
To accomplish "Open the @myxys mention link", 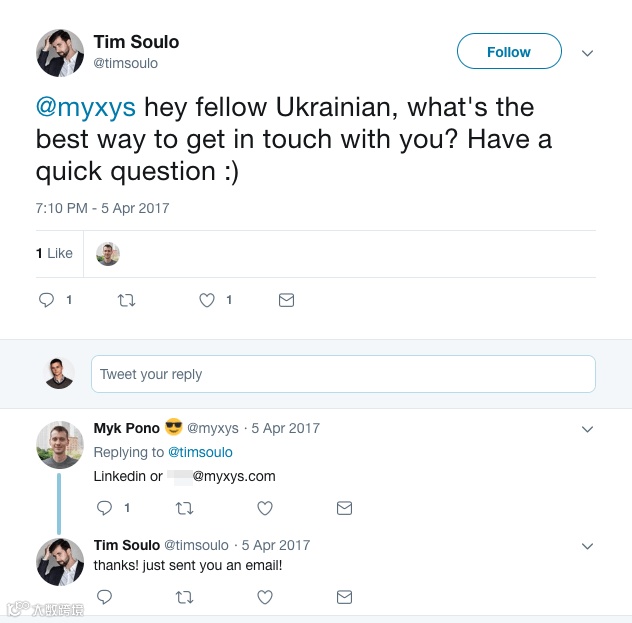I will pos(87,107).
